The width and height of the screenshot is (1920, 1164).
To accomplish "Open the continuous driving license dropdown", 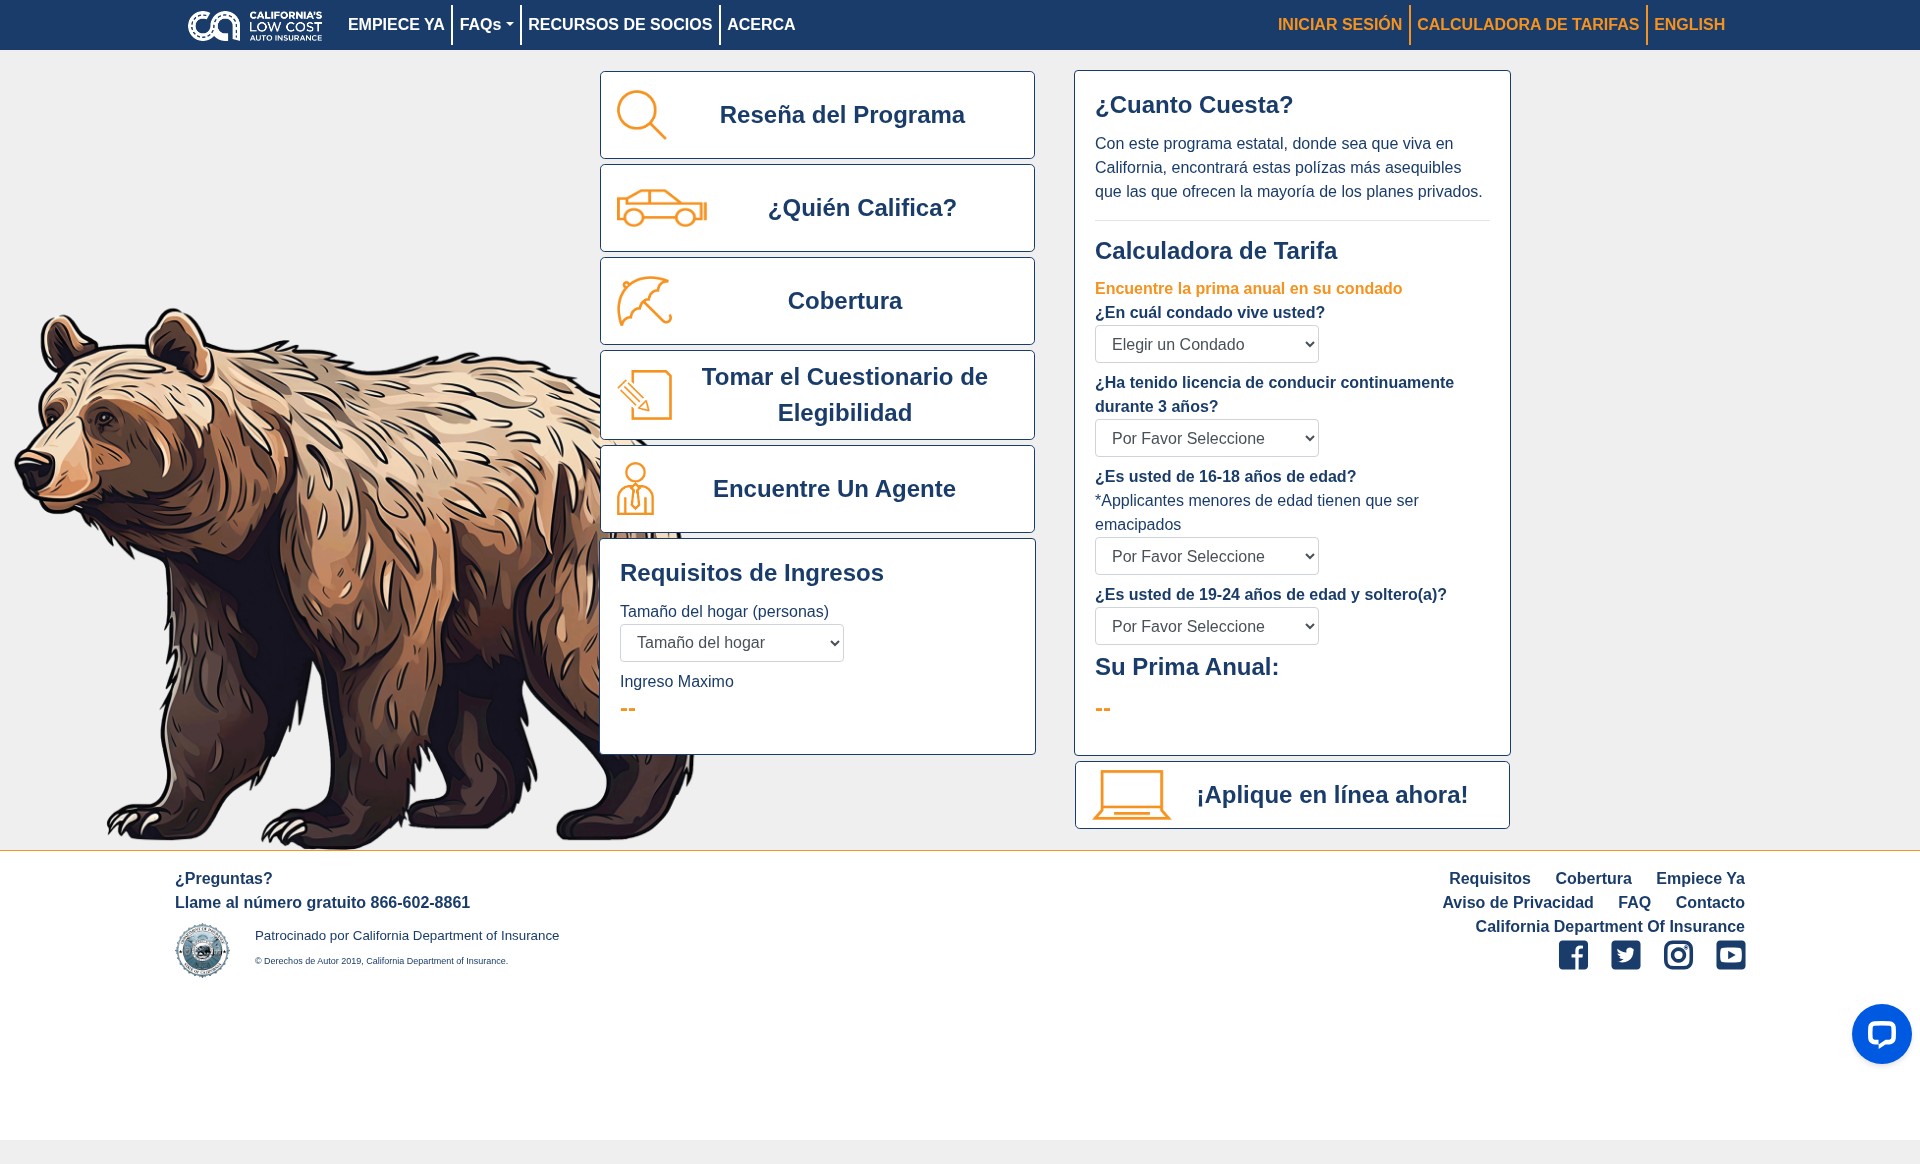I will 1207,438.
